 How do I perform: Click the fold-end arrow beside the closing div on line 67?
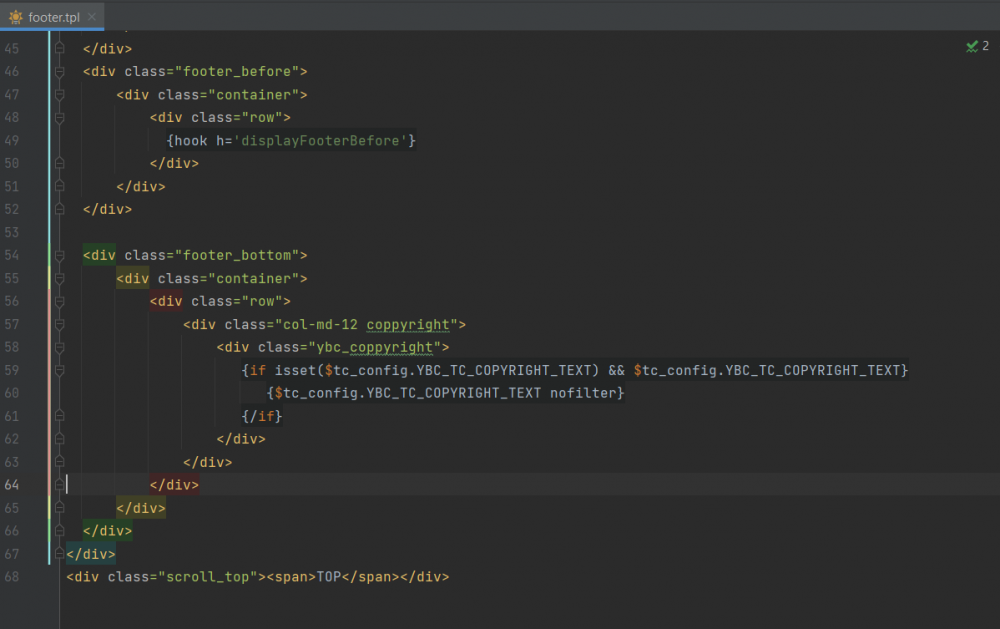(59, 553)
